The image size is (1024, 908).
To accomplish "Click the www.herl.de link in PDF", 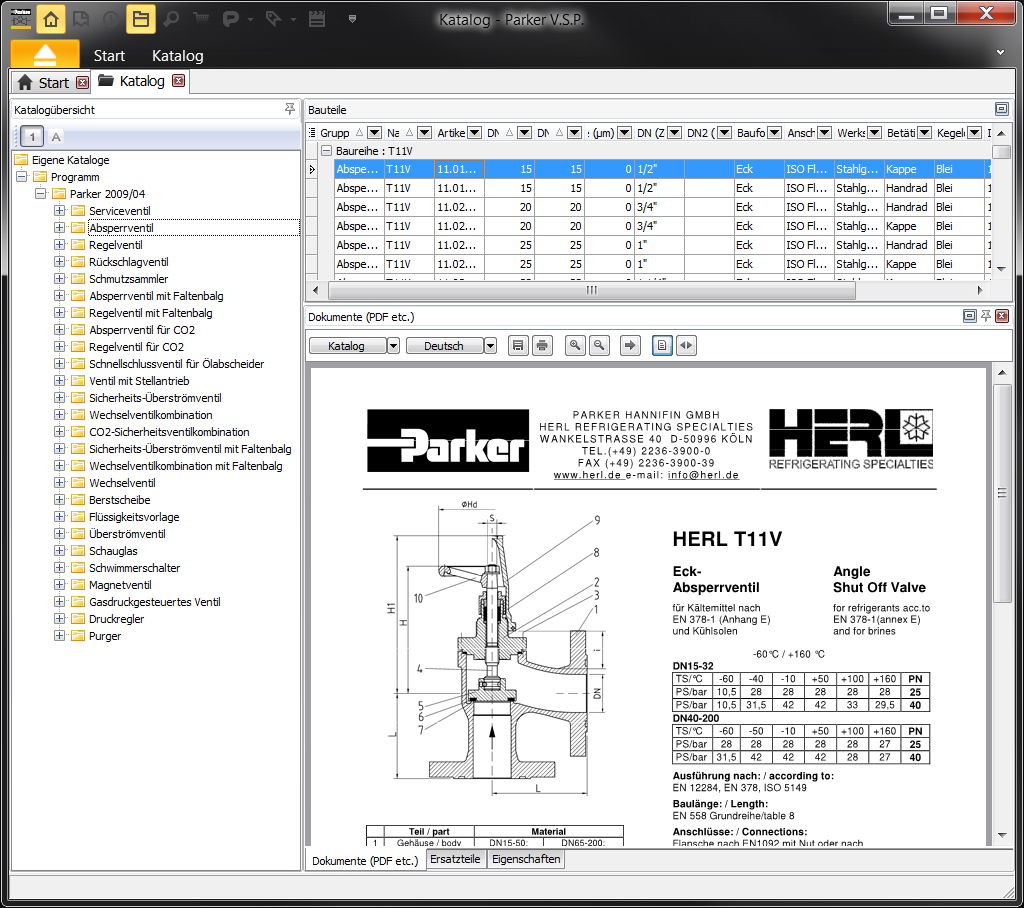I will coord(588,476).
